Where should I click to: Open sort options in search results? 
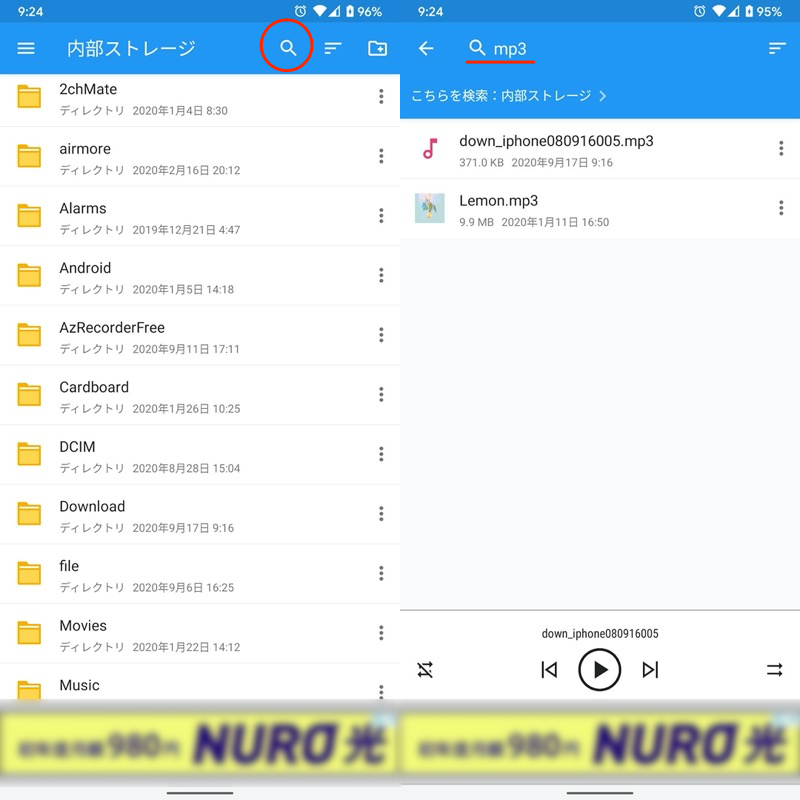tap(777, 48)
